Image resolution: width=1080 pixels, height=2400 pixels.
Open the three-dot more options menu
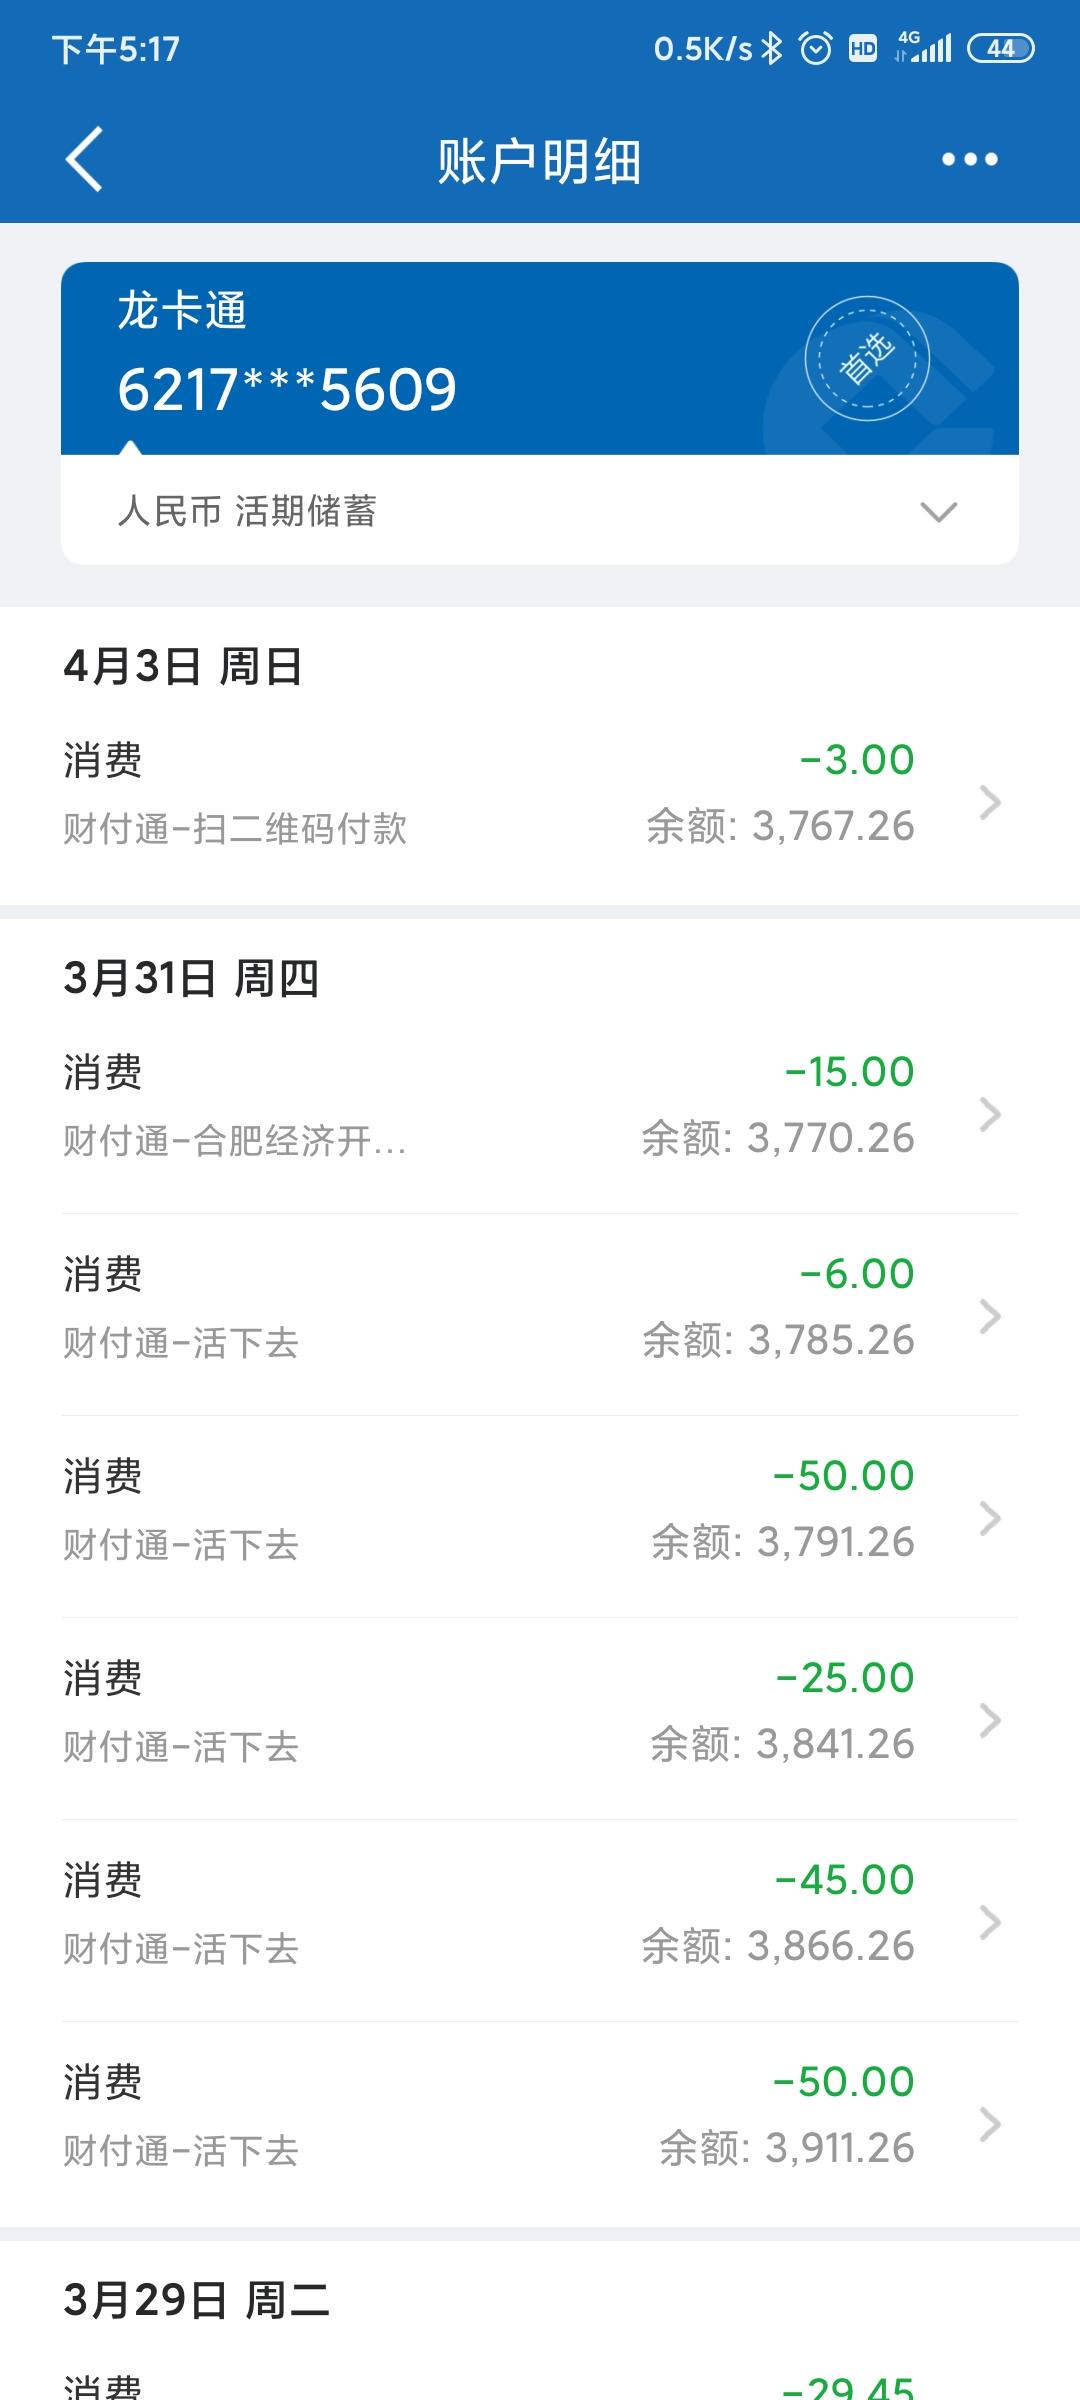pyautogui.click(x=969, y=159)
